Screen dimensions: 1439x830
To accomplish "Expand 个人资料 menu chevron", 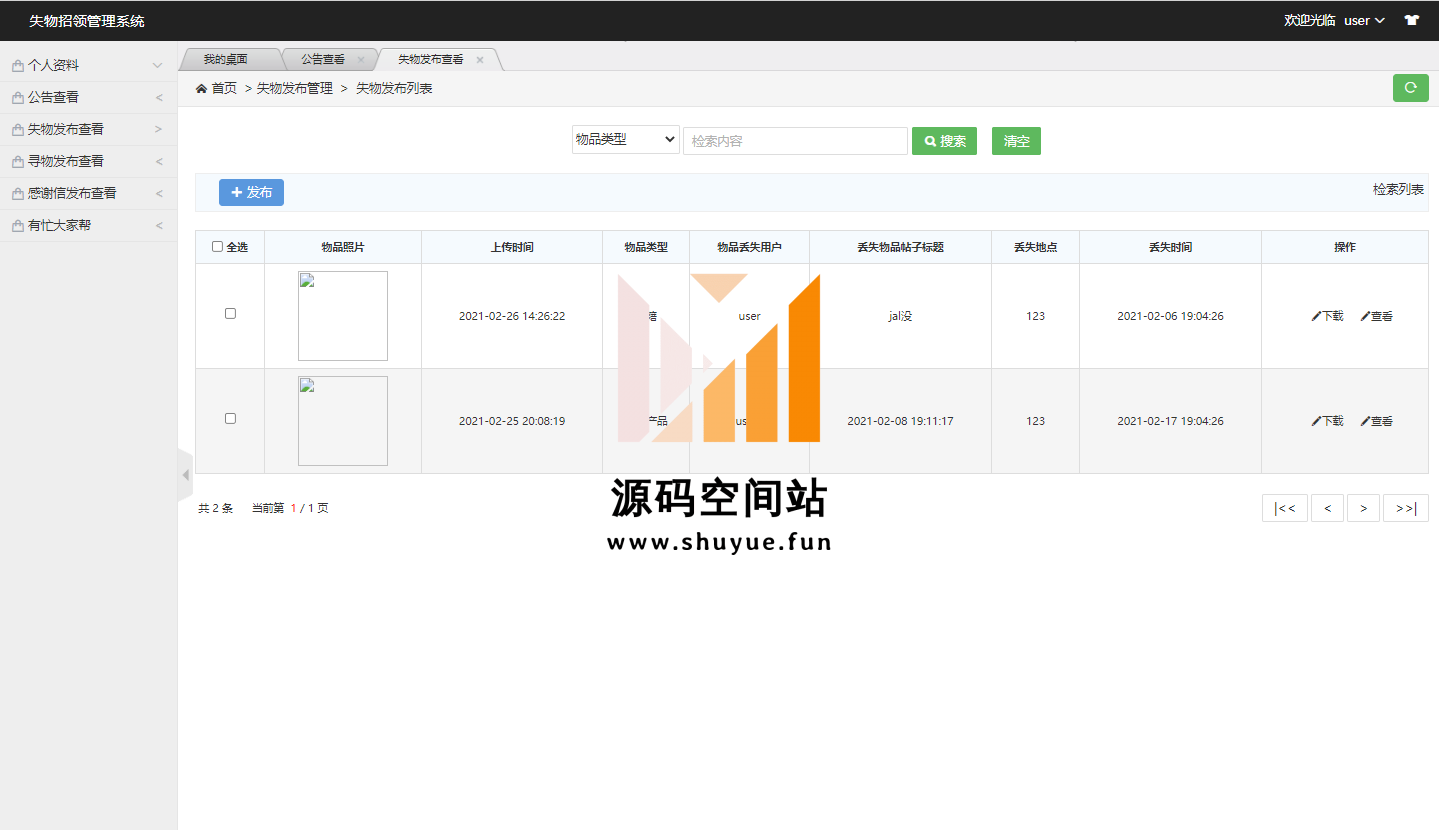I will (157, 66).
